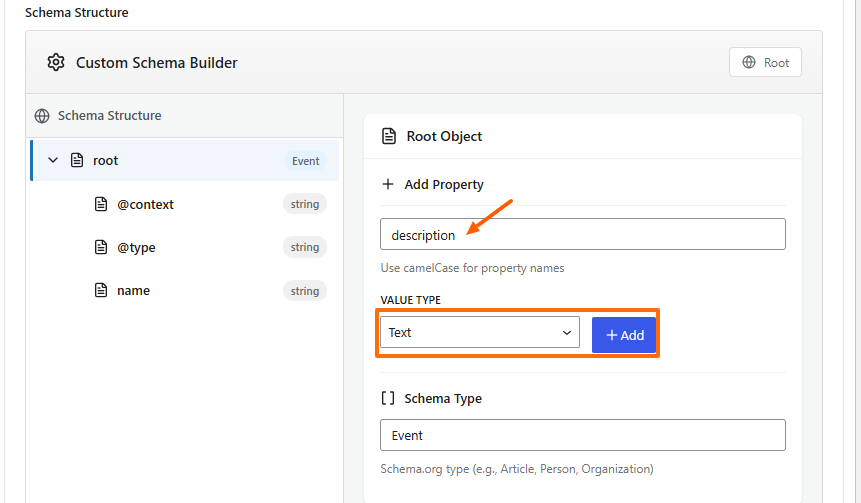Click the document icon beside root node

click(77, 160)
